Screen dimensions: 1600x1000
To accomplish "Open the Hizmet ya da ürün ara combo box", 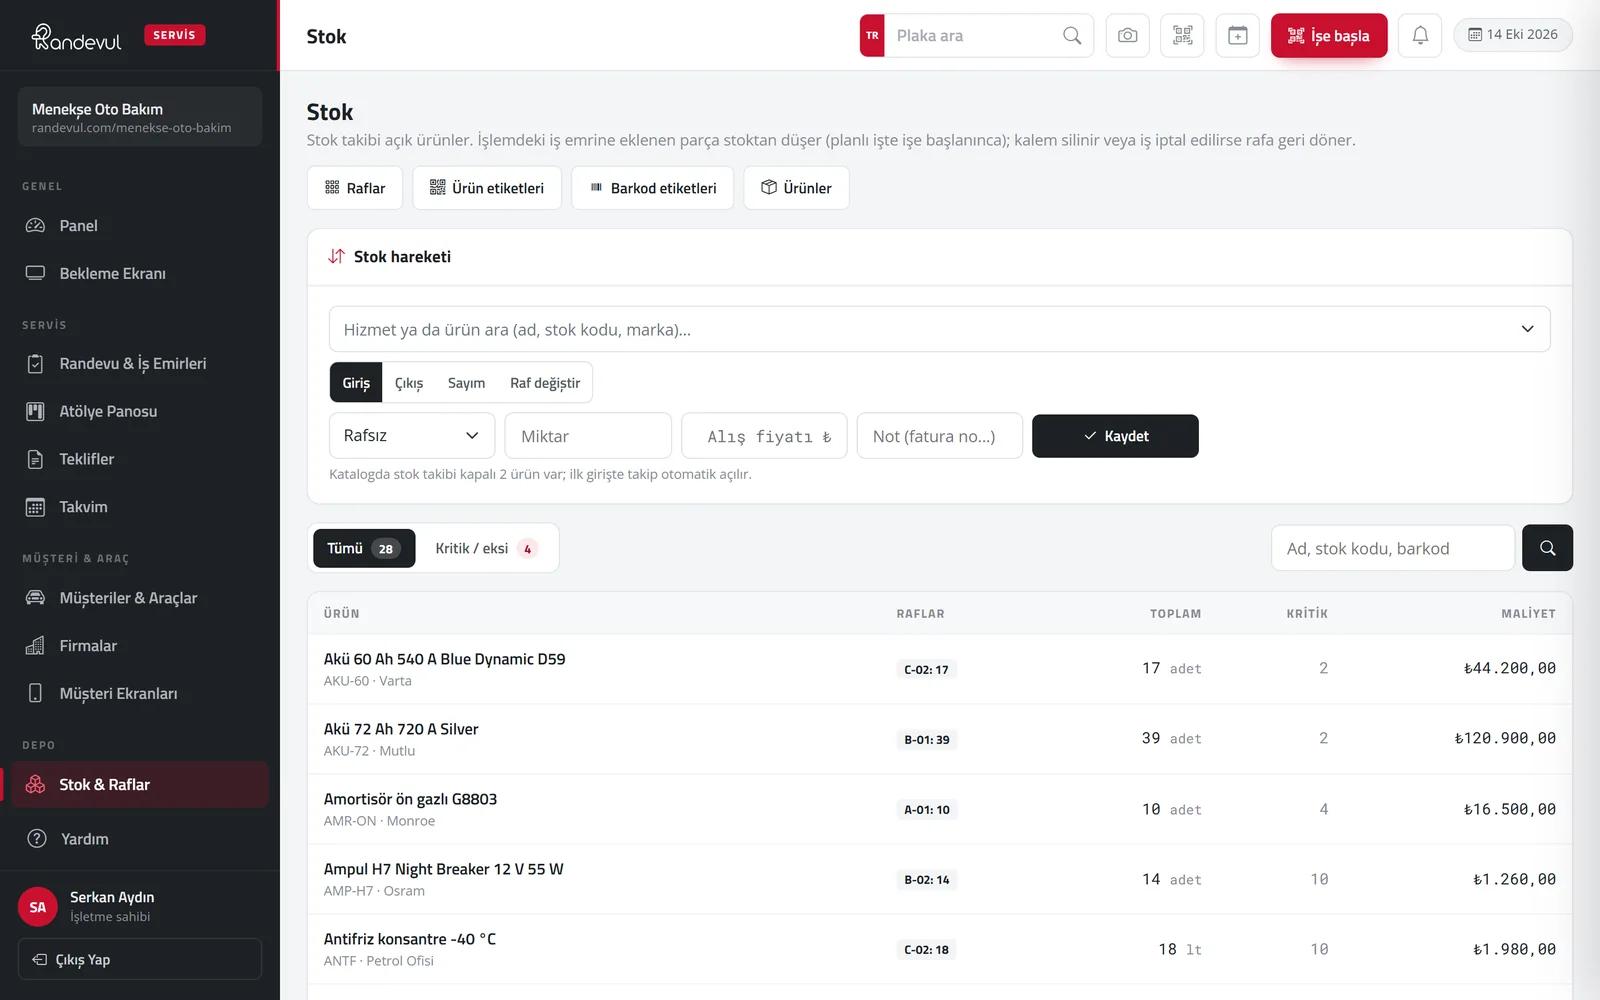I will click(940, 329).
